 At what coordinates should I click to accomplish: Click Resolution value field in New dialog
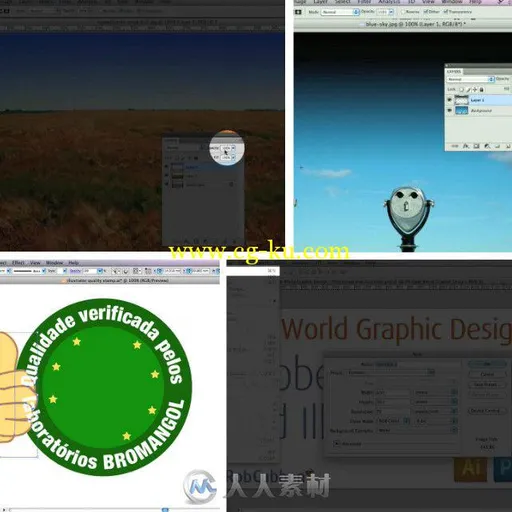pos(393,412)
